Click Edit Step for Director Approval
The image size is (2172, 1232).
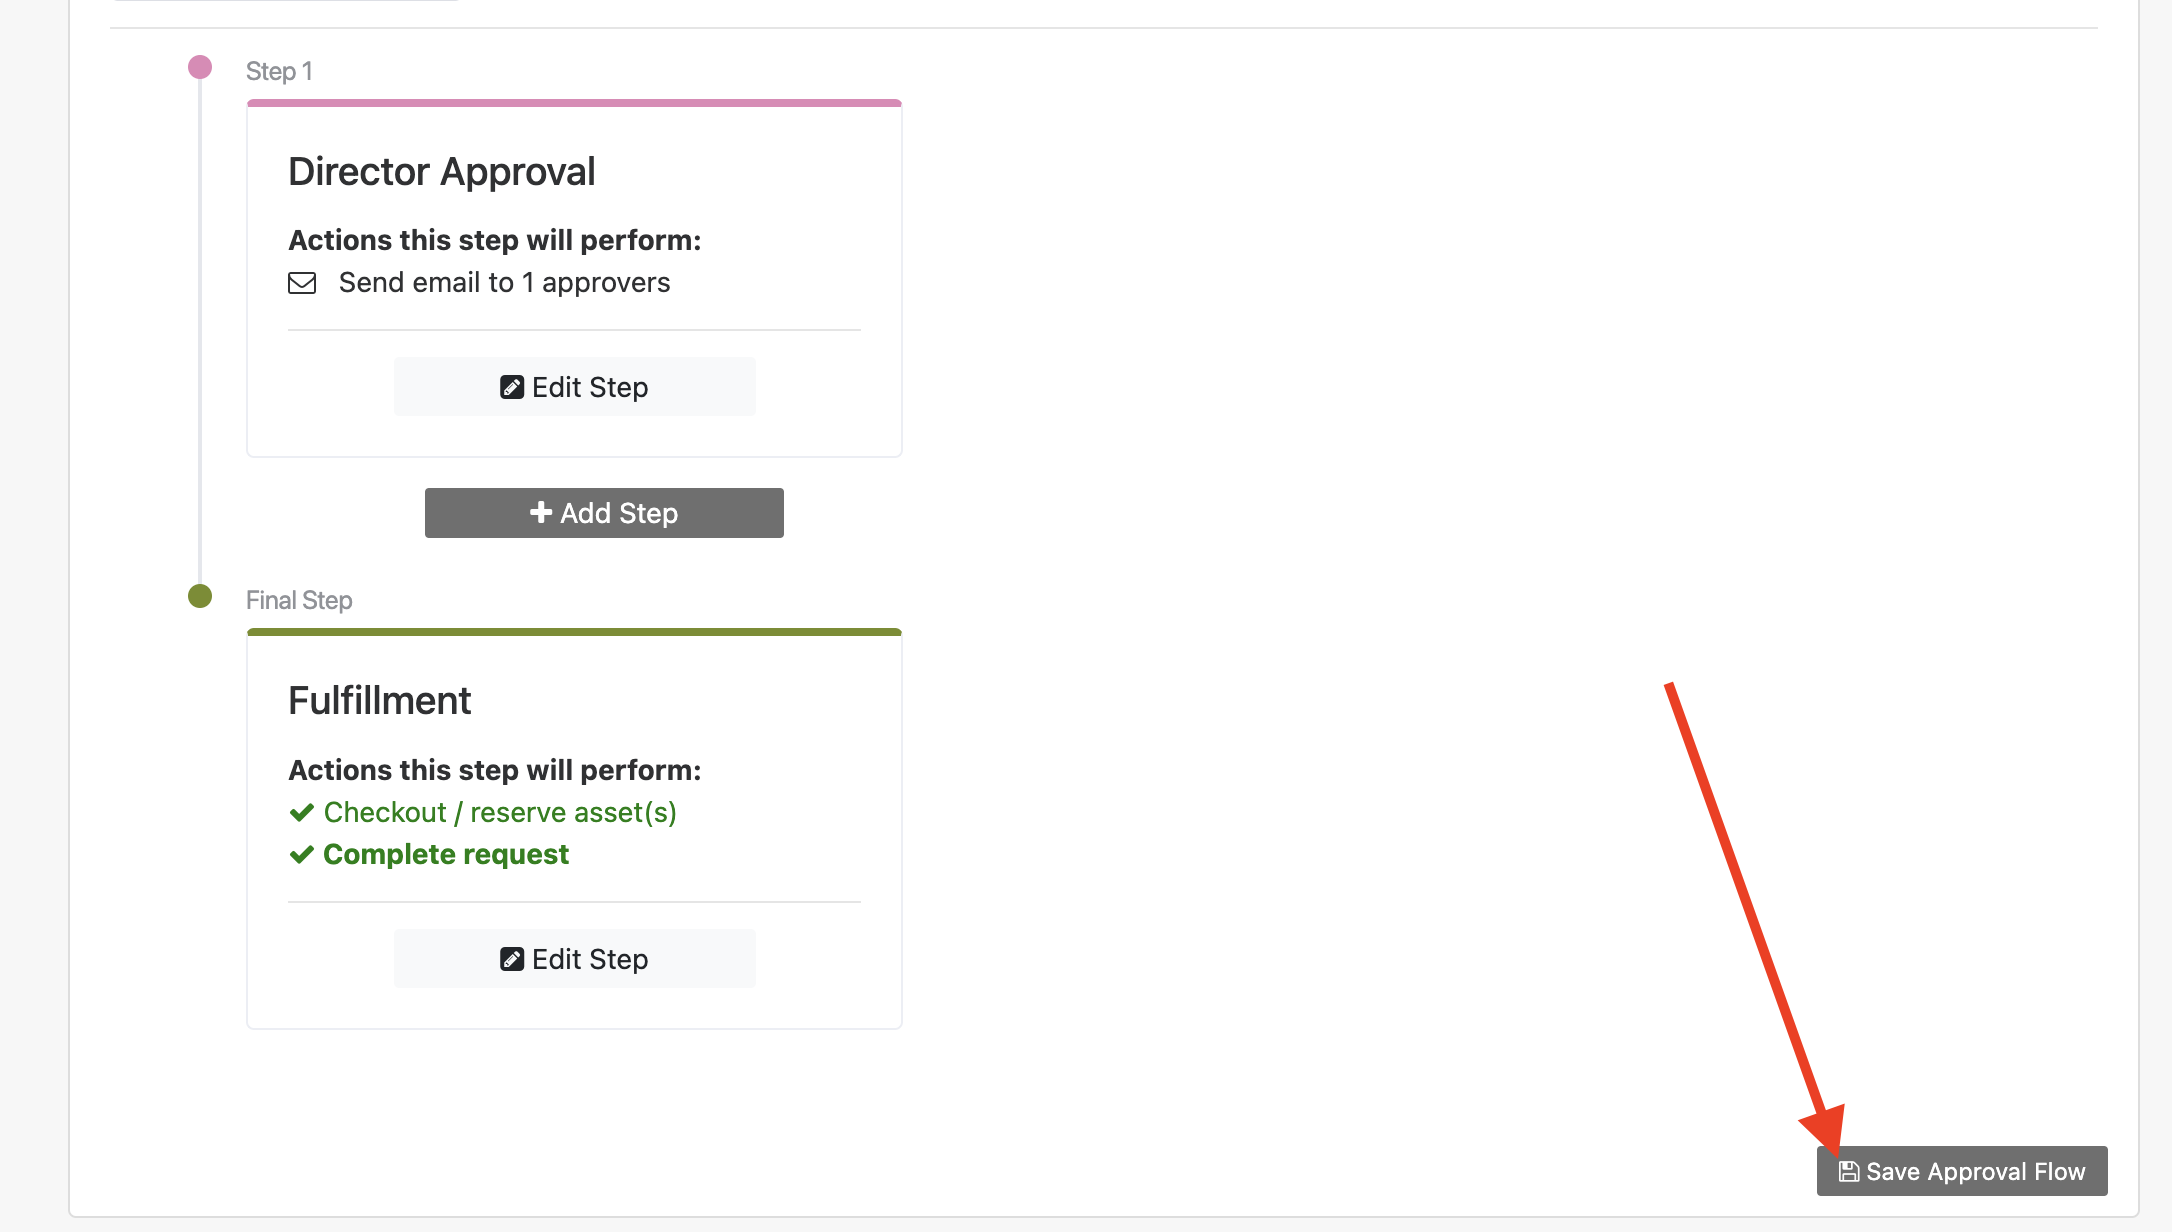pyautogui.click(x=574, y=387)
